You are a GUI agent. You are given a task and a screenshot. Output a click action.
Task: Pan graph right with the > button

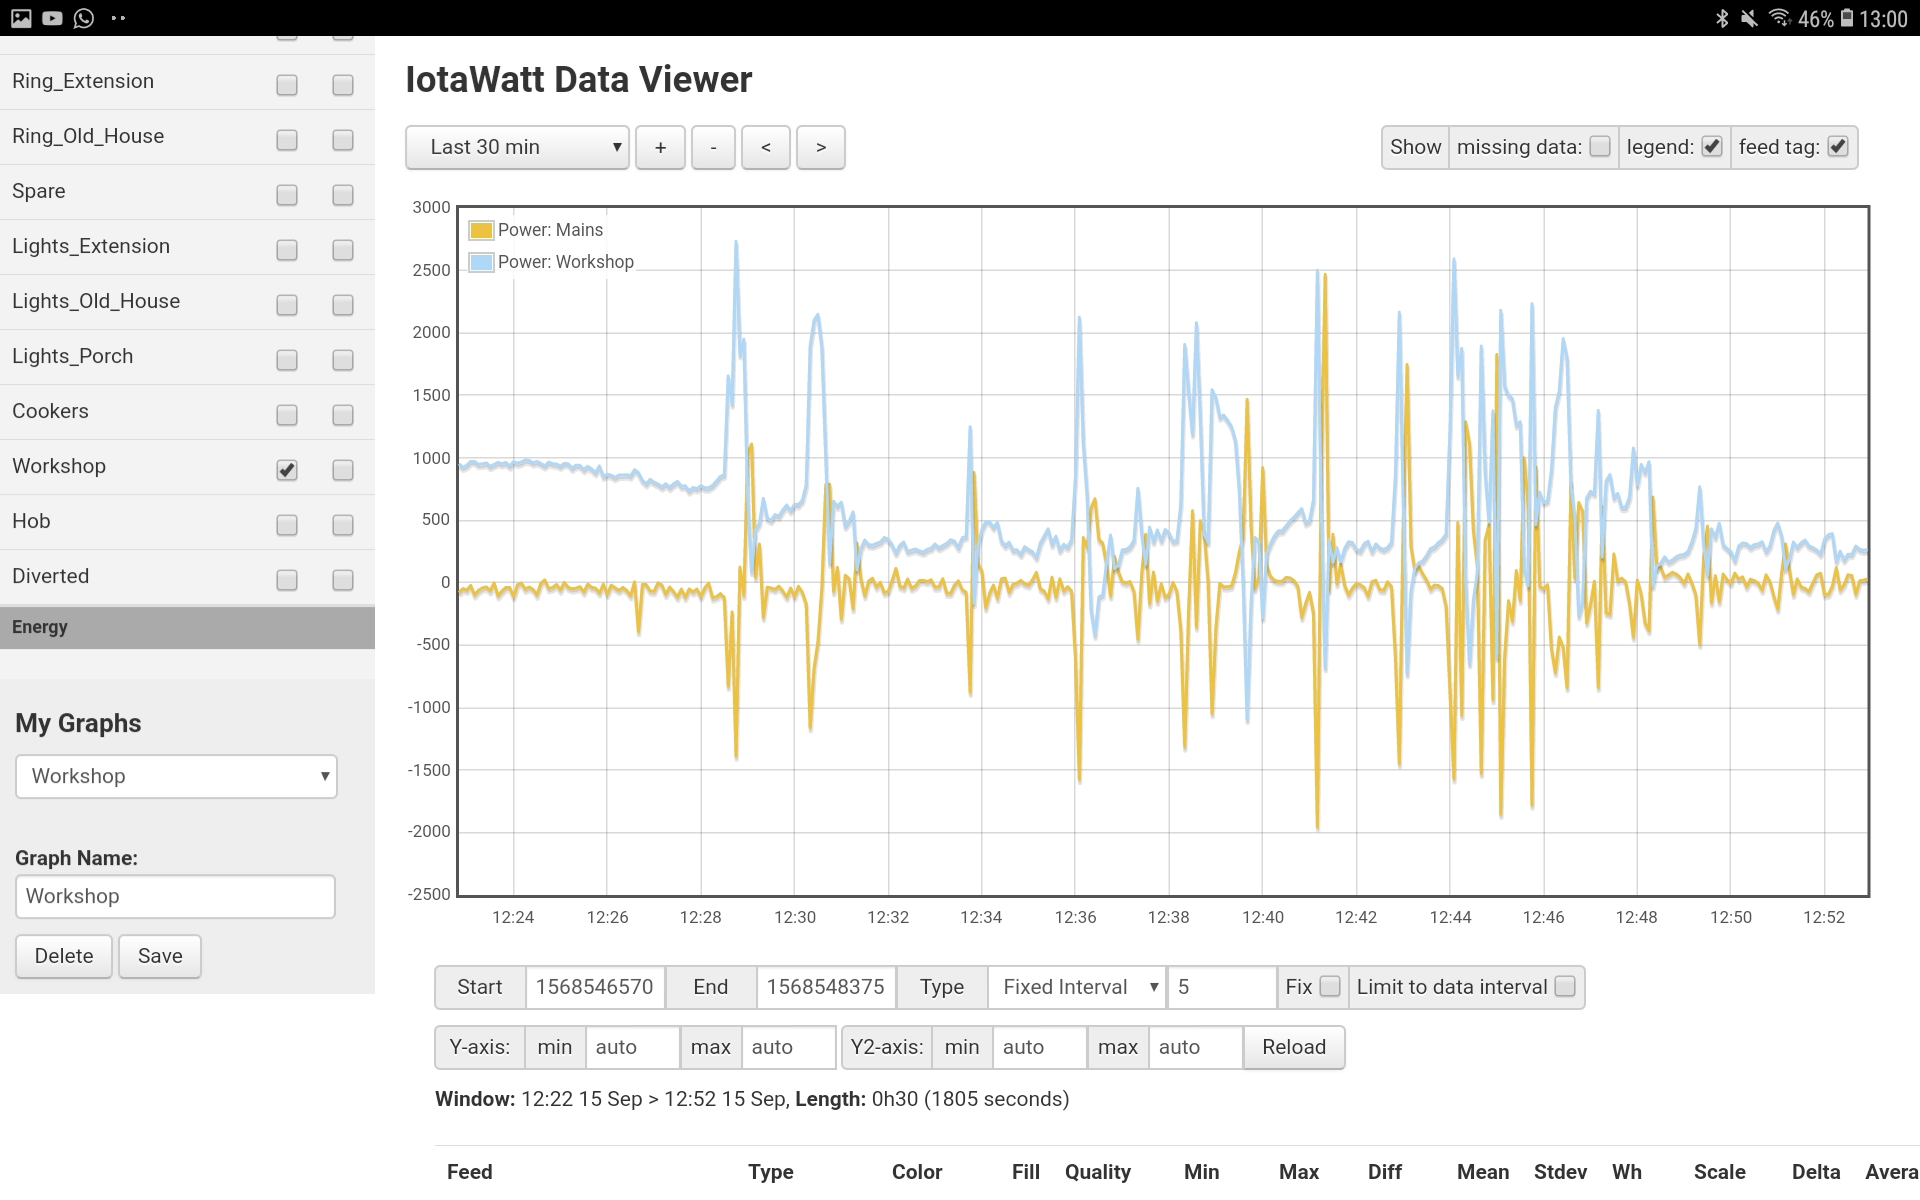(820, 147)
